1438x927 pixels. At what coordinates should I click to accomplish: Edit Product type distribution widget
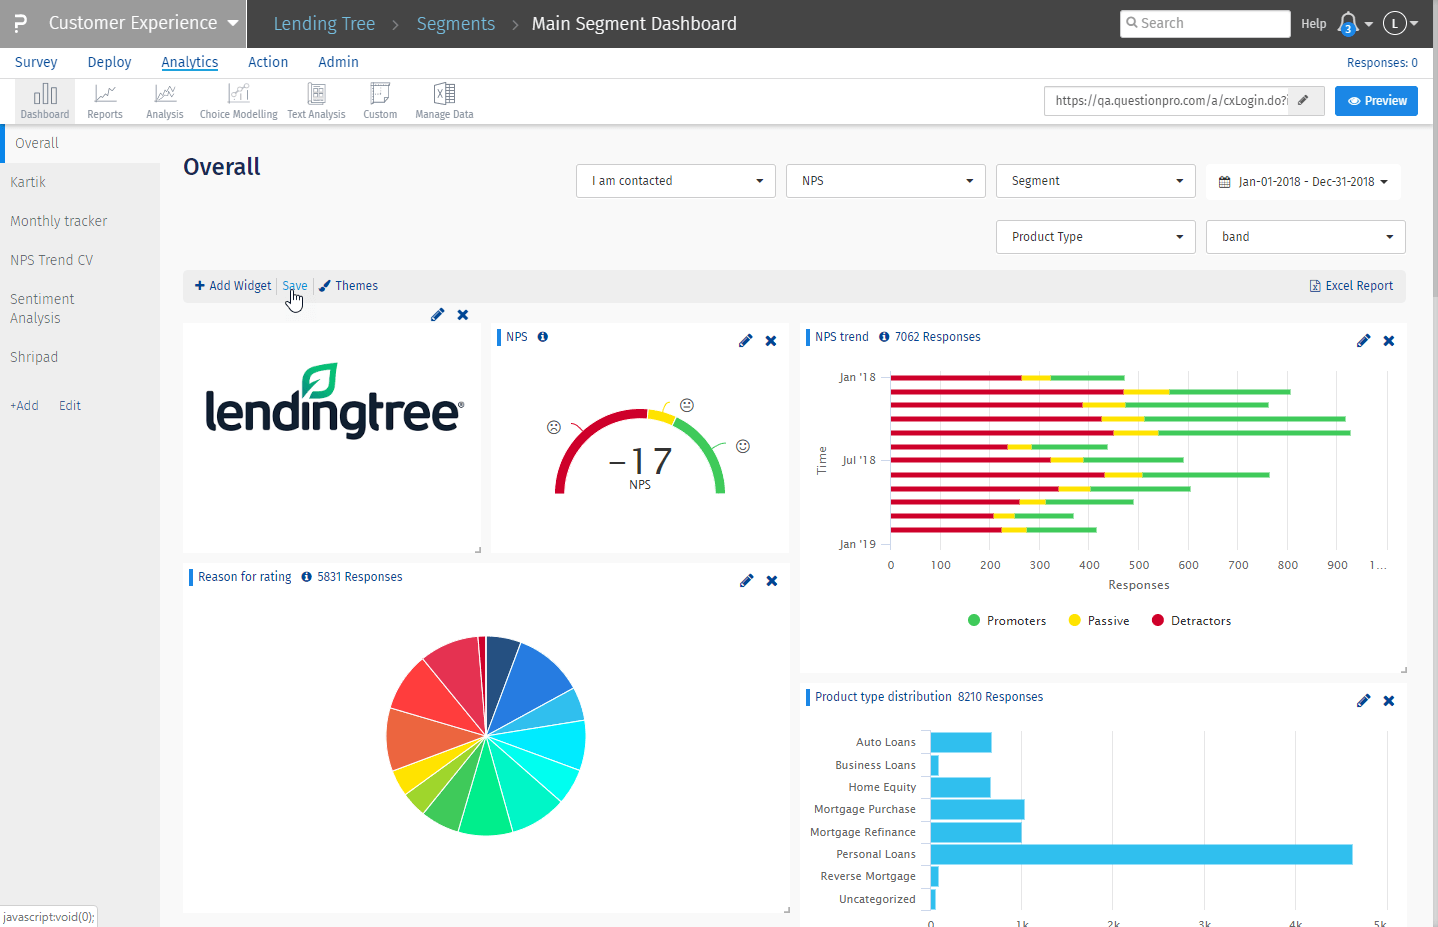(1363, 701)
